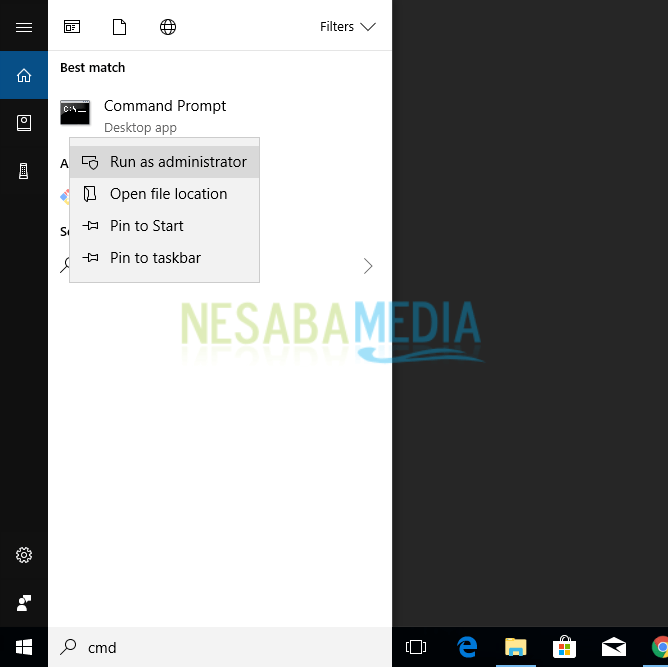Click the Command Prompt app icon
The height and width of the screenshot is (667, 668).
pos(75,112)
